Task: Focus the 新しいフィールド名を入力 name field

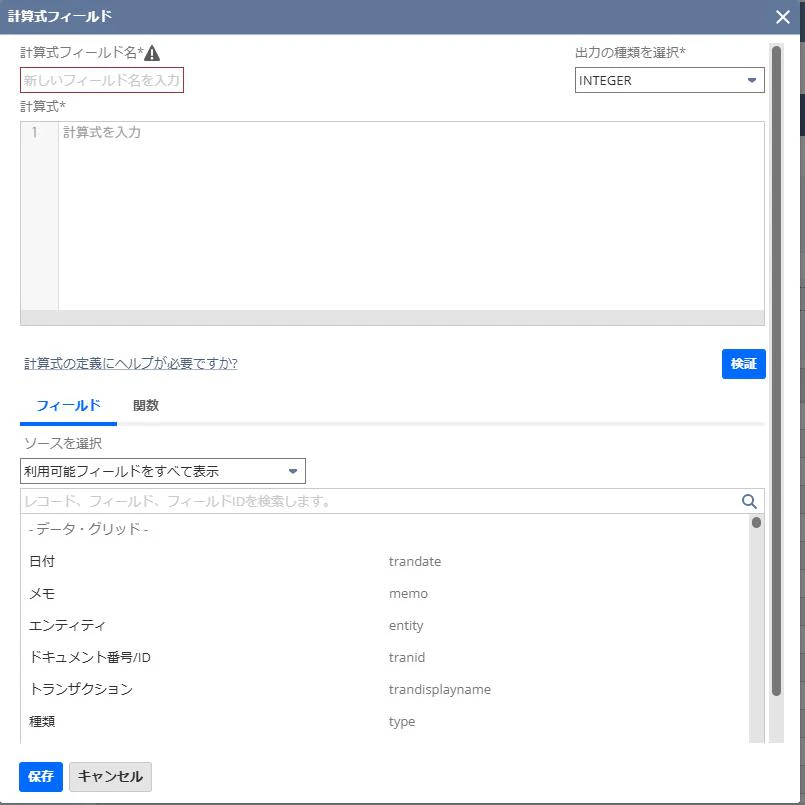Action: [x=102, y=80]
